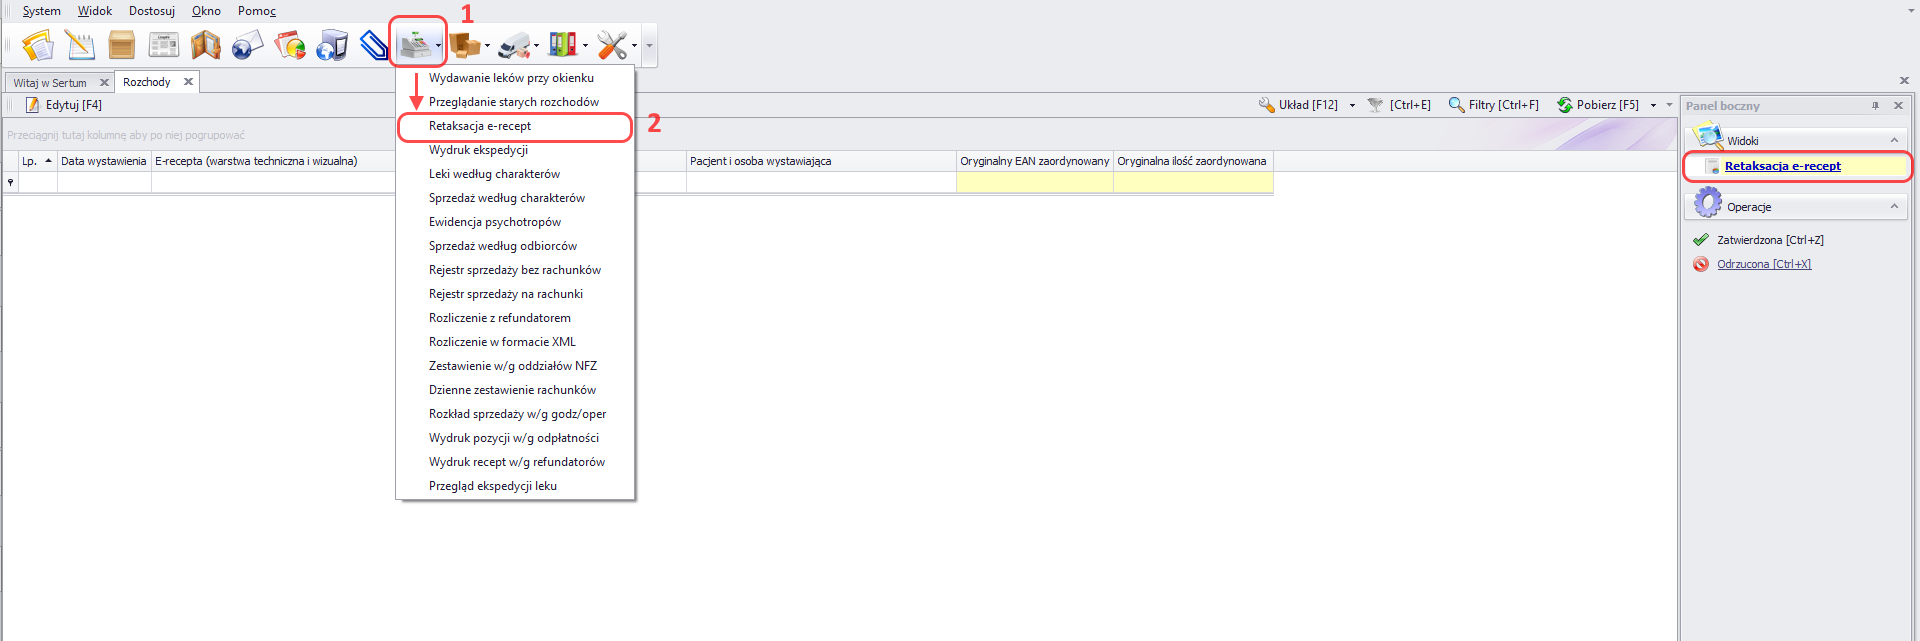Click the notepad with pencil icon
The height and width of the screenshot is (641, 1920).
80,45
